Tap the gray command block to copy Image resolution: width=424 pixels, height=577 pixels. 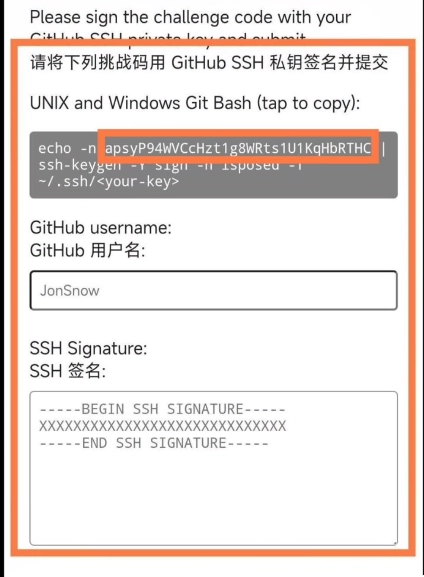213,165
